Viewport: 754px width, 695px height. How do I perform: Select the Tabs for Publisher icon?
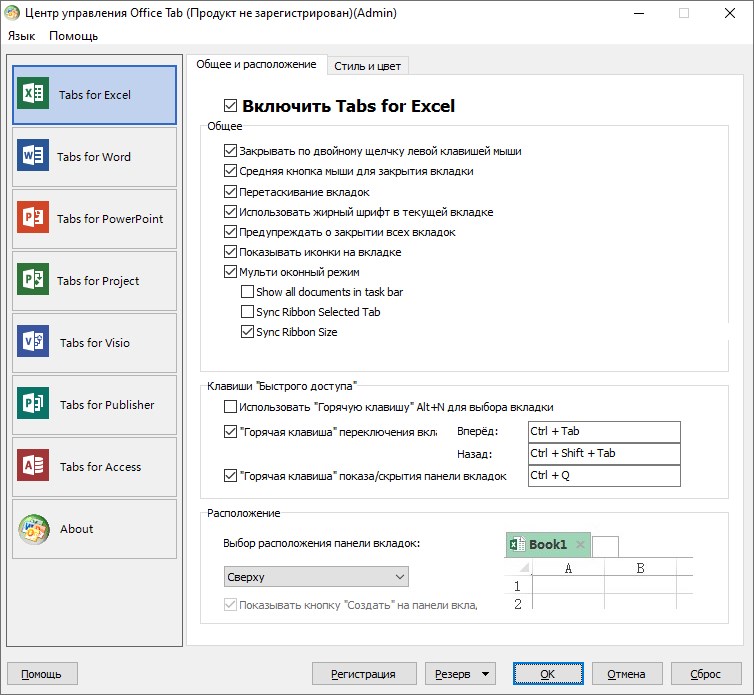pyautogui.click(x=33, y=403)
